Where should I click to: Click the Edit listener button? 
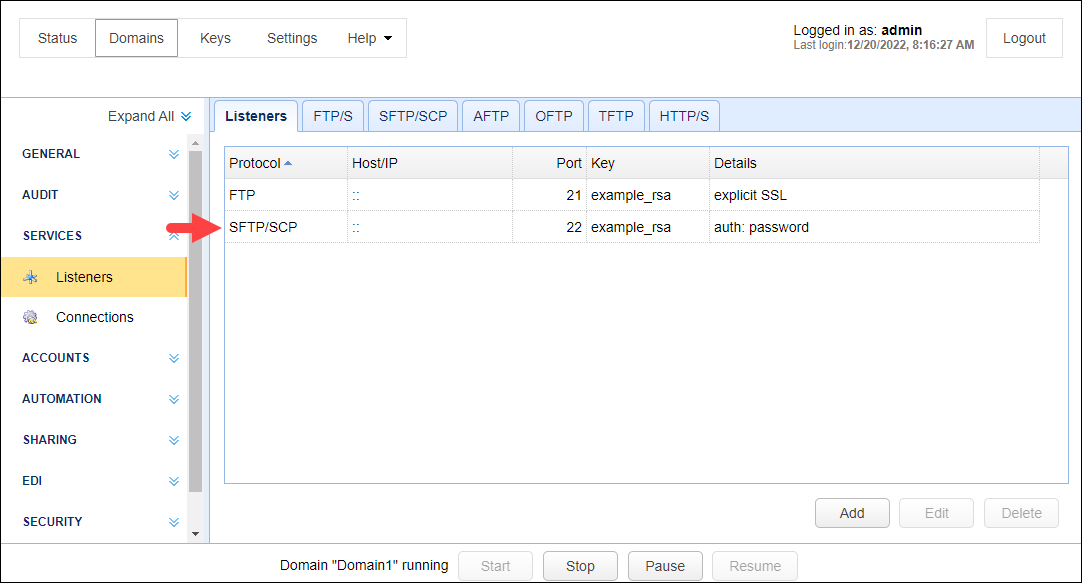click(x=936, y=513)
